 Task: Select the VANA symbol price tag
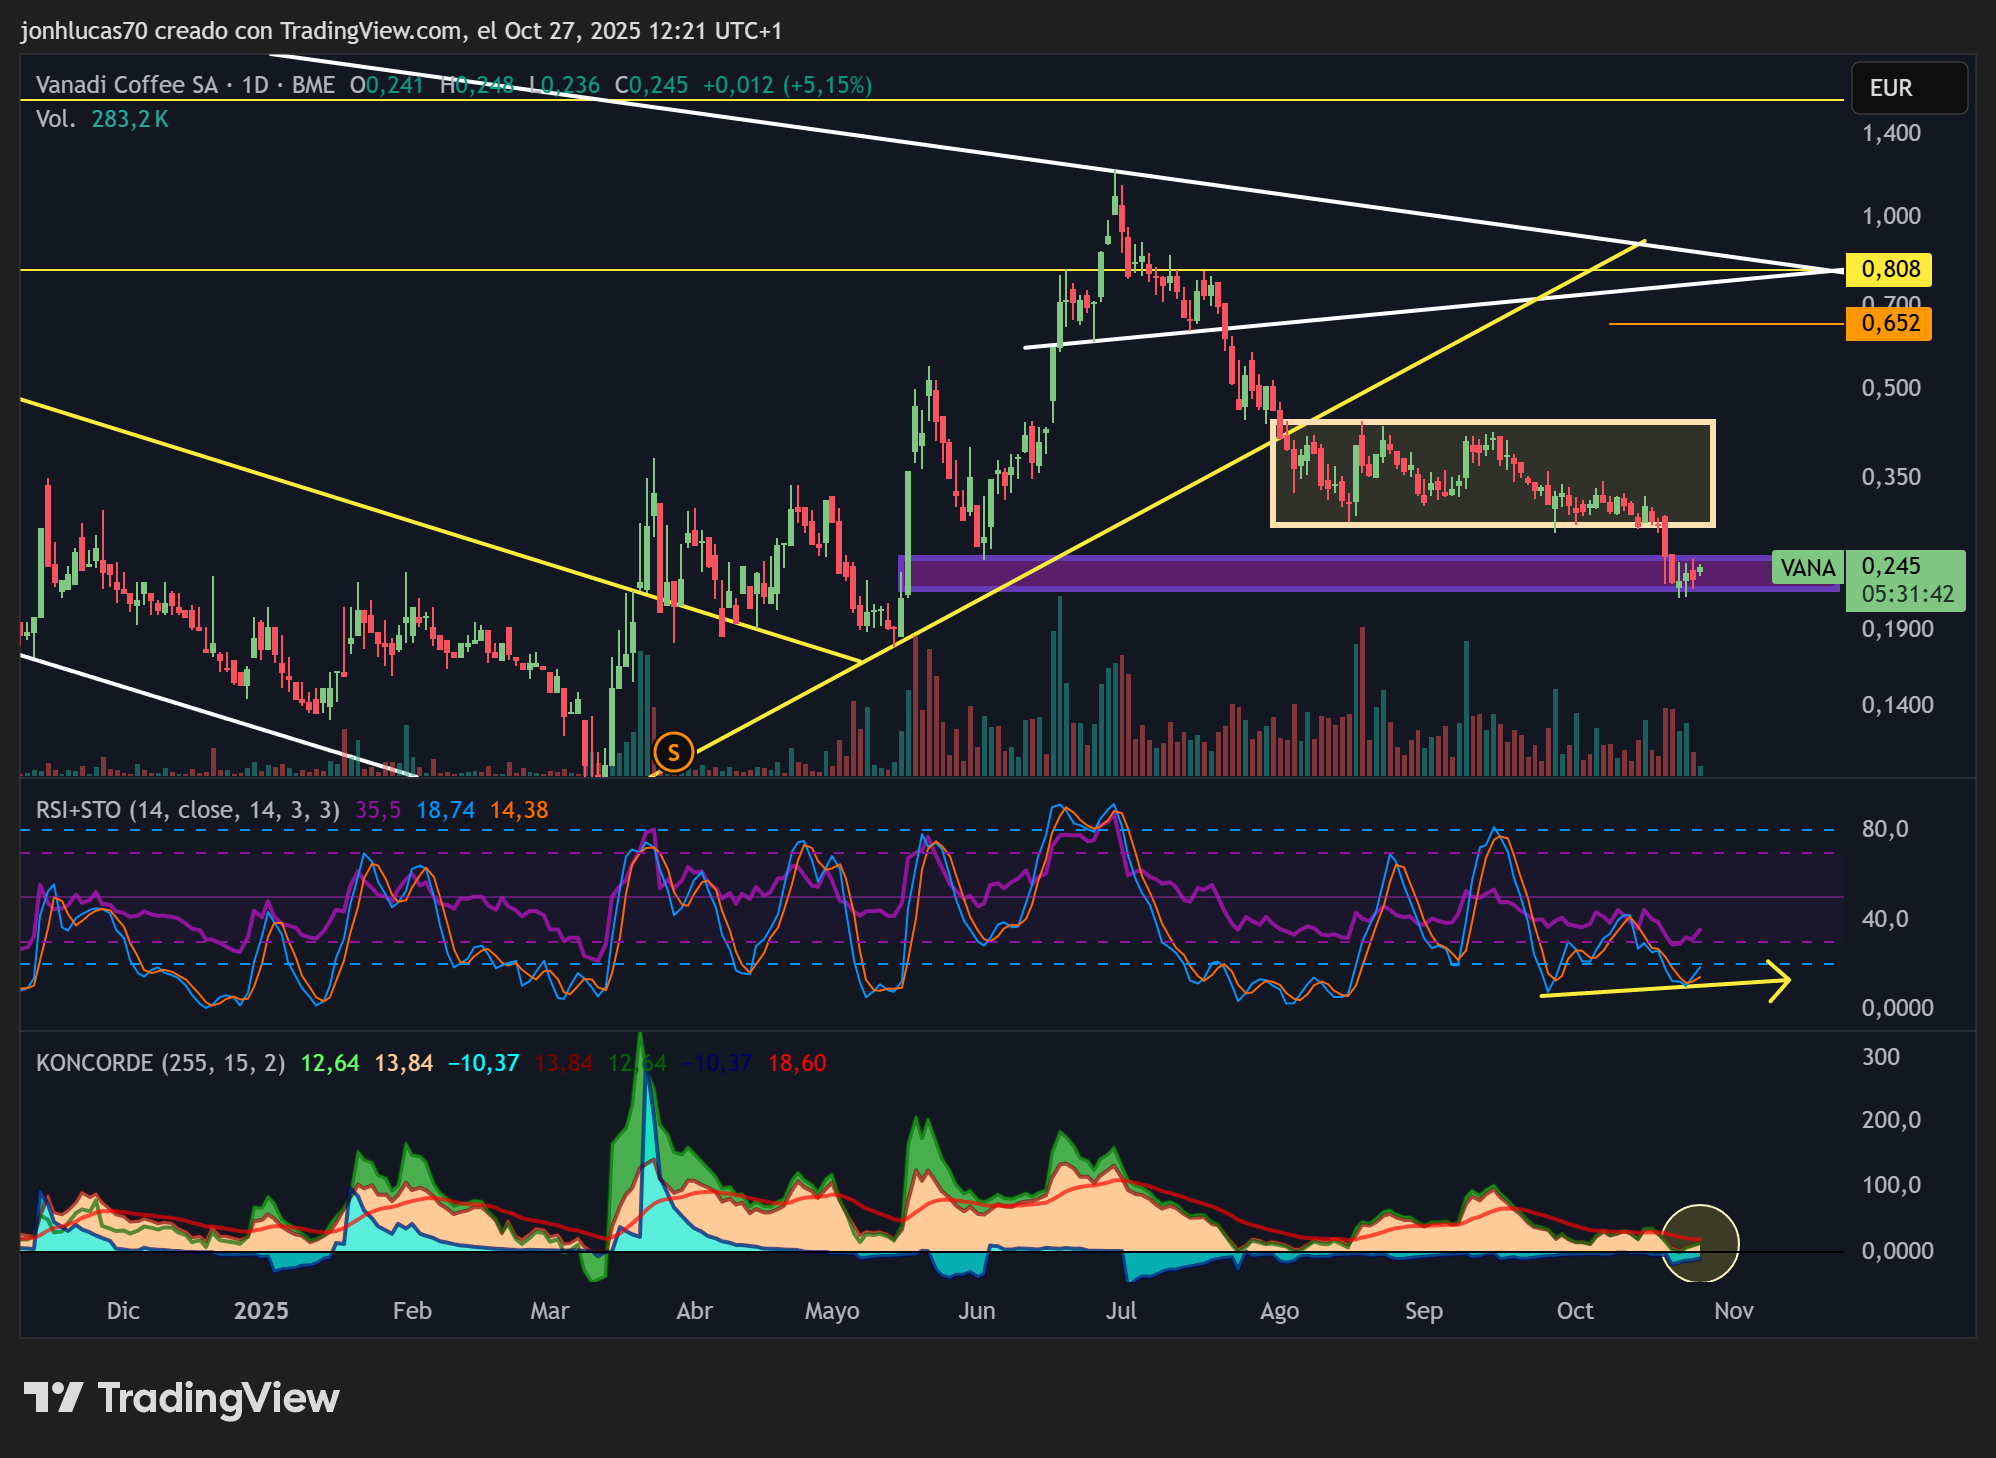click(x=1808, y=568)
